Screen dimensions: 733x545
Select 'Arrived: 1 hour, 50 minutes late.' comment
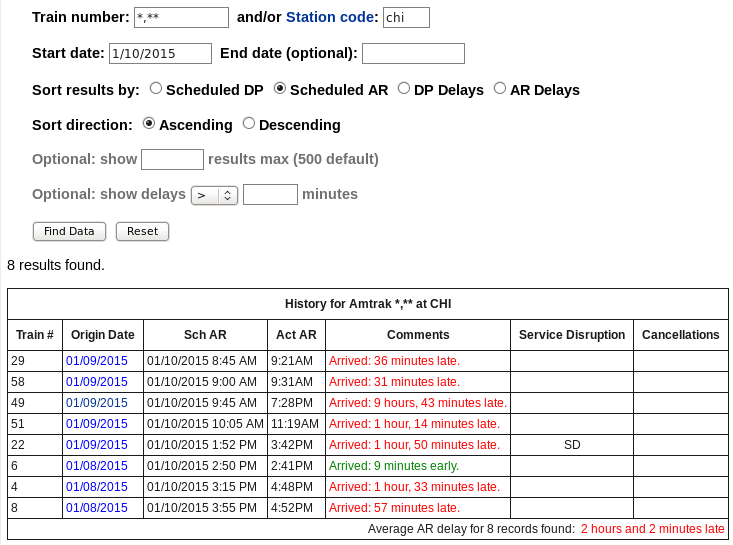point(415,445)
